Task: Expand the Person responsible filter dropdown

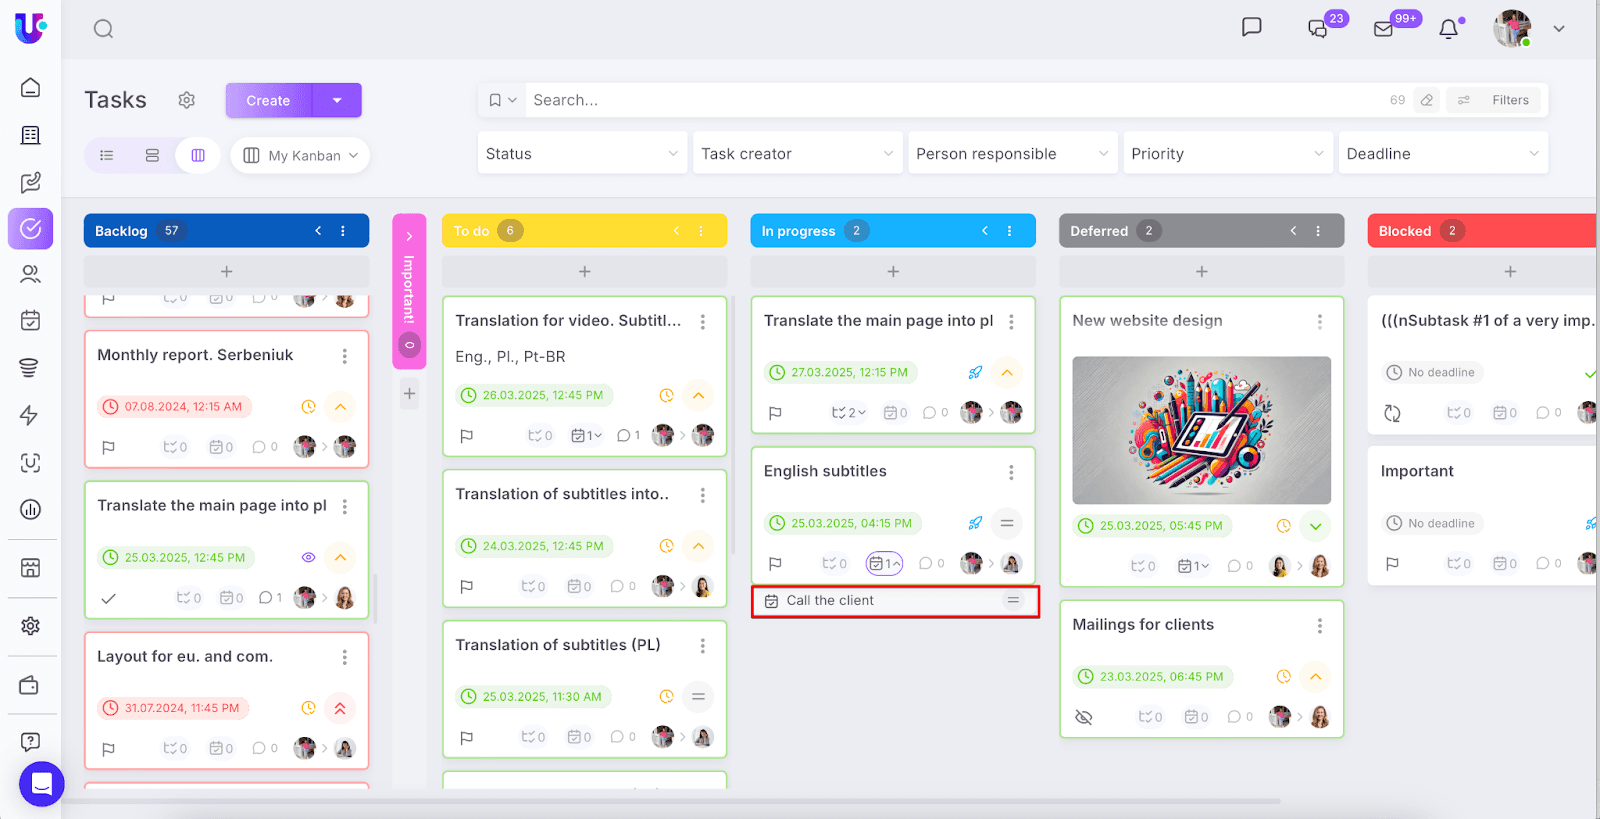Action: [x=1013, y=154]
